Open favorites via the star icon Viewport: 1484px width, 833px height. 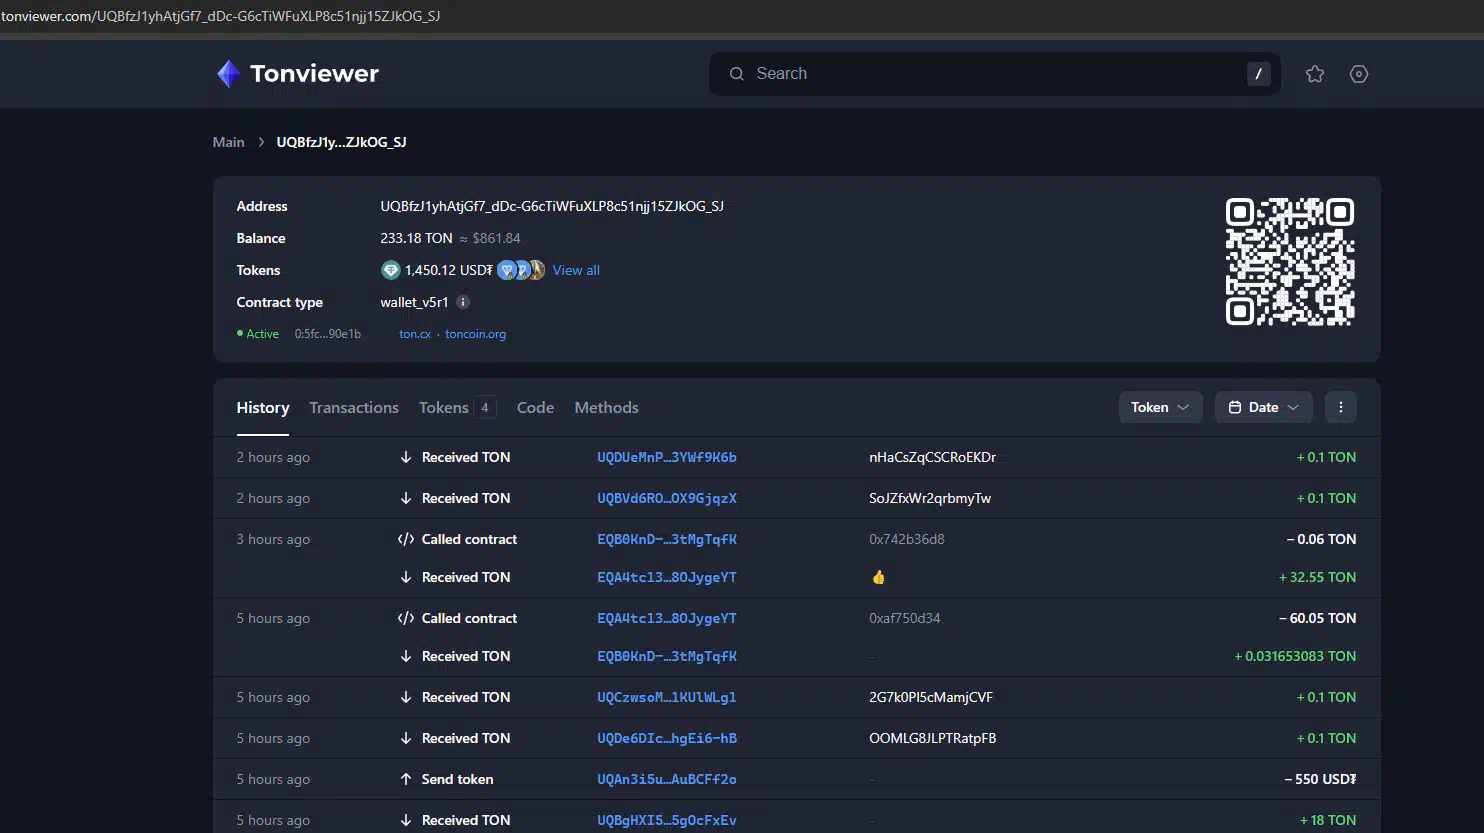1315,74
